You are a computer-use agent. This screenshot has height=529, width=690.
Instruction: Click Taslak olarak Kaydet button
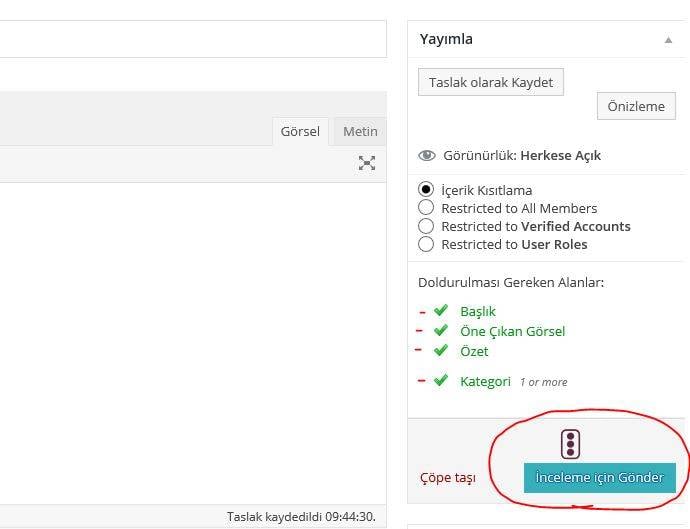[x=491, y=82]
